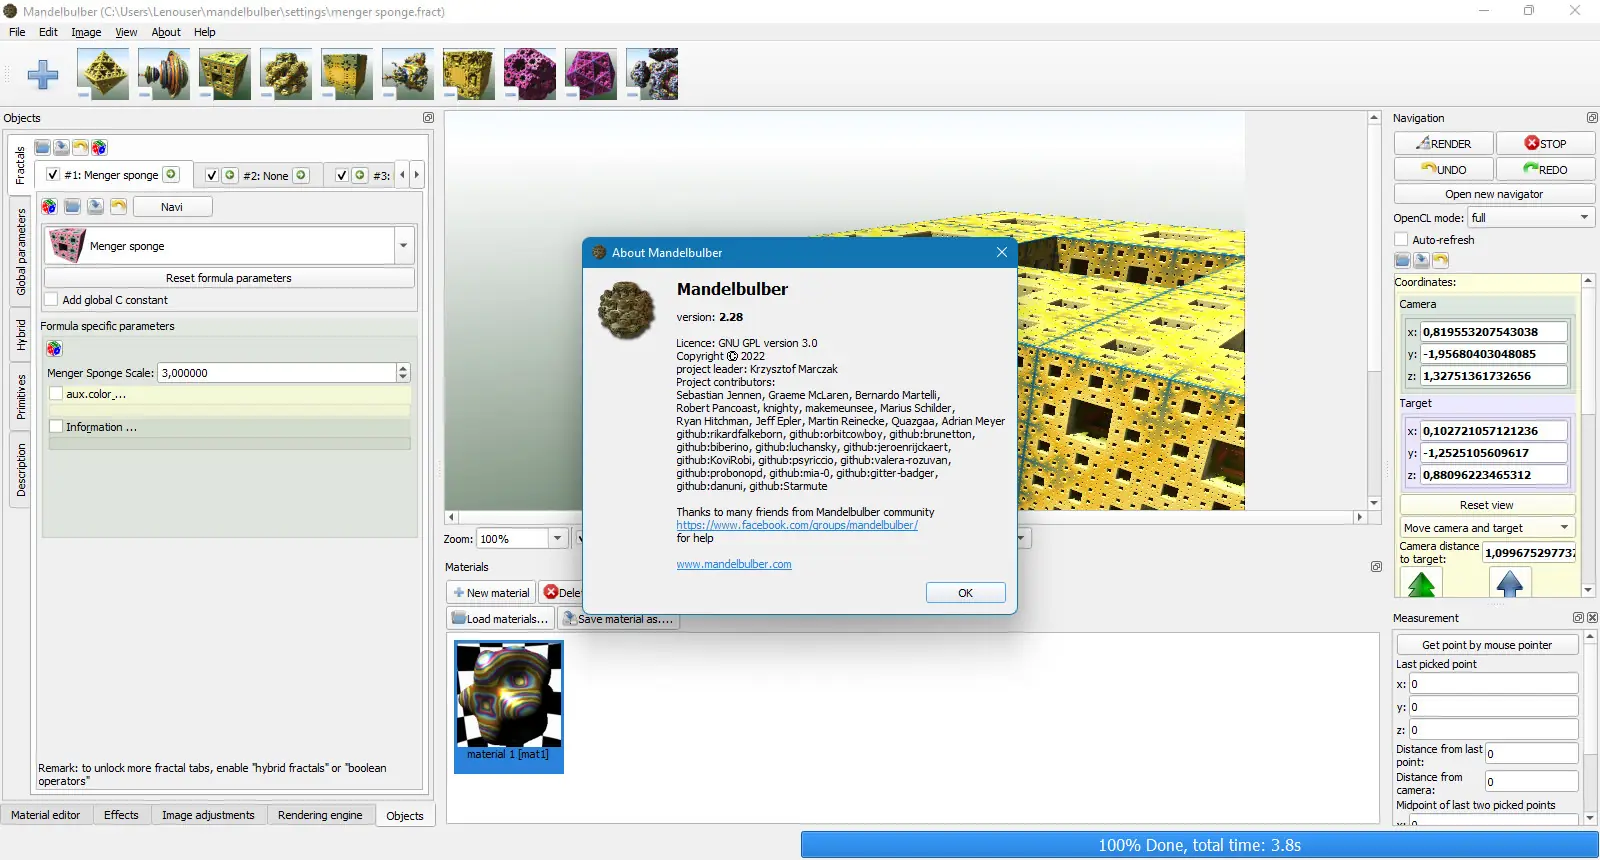The width and height of the screenshot is (1600, 860).
Task: Close the About Mandelbulber dialog
Action: (x=1001, y=253)
